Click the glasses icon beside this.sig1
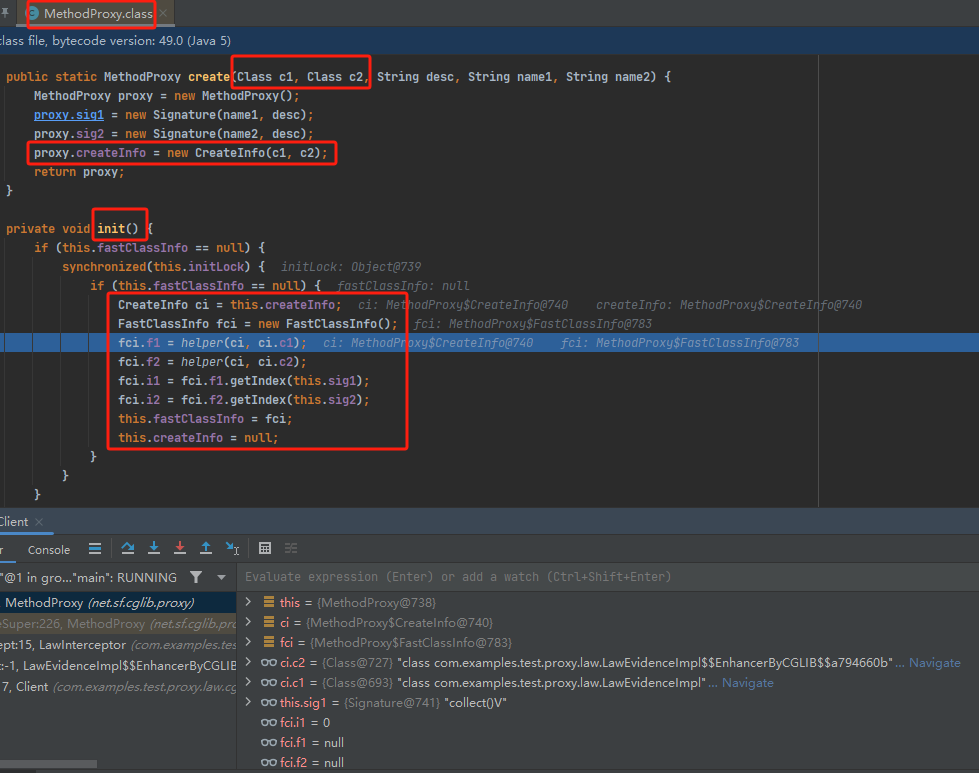Image resolution: width=979 pixels, height=773 pixels. point(269,703)
